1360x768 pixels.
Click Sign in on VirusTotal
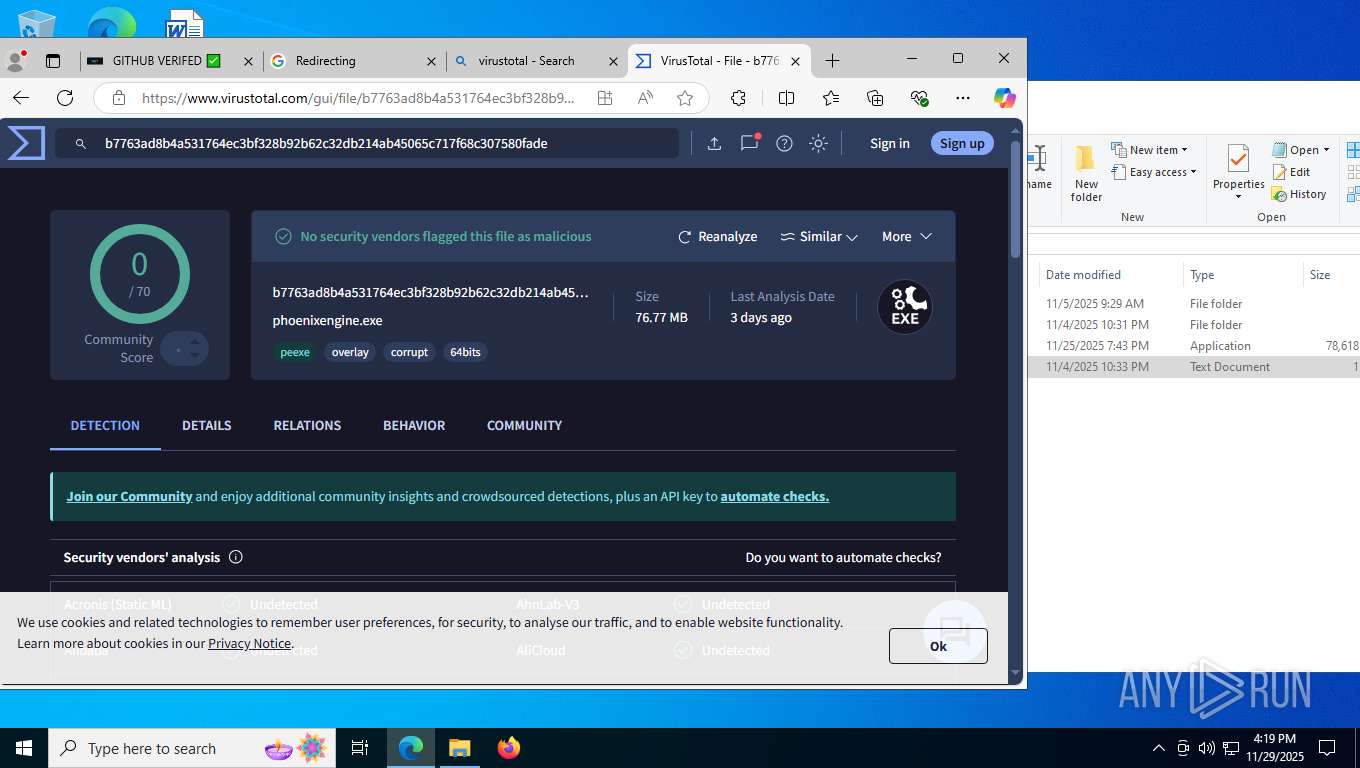click(x=890, y=143)
